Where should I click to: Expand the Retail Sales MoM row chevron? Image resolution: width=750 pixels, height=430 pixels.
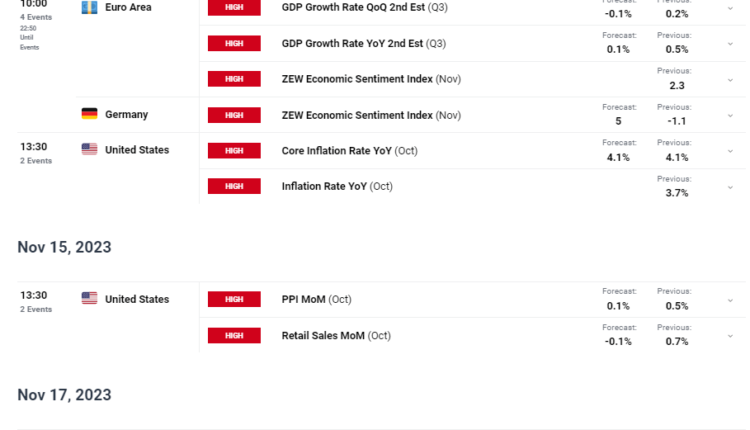(730, 336)
